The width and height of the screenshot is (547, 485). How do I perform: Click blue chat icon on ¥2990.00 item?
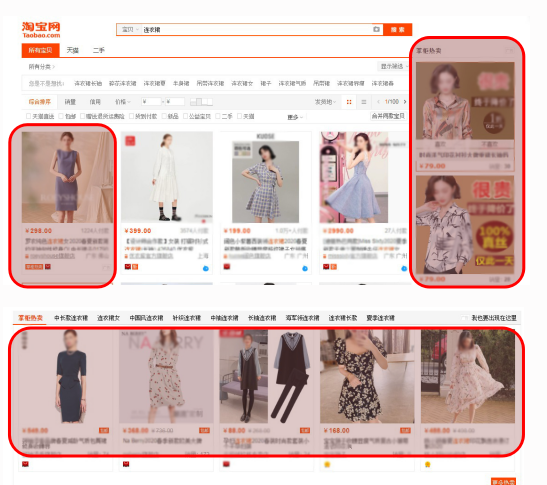(404, 268)
